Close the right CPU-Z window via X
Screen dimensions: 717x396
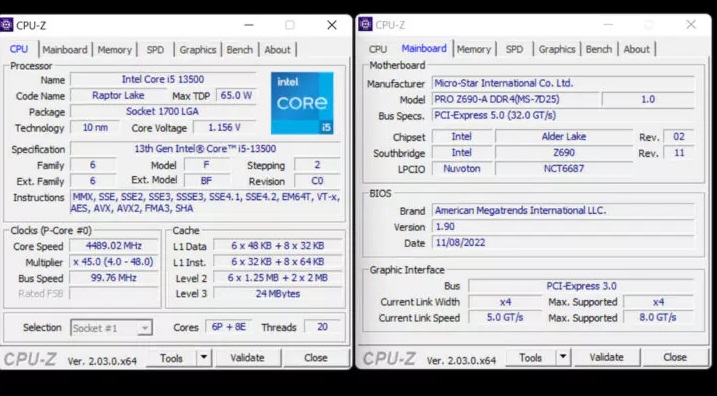coord(691,24)
